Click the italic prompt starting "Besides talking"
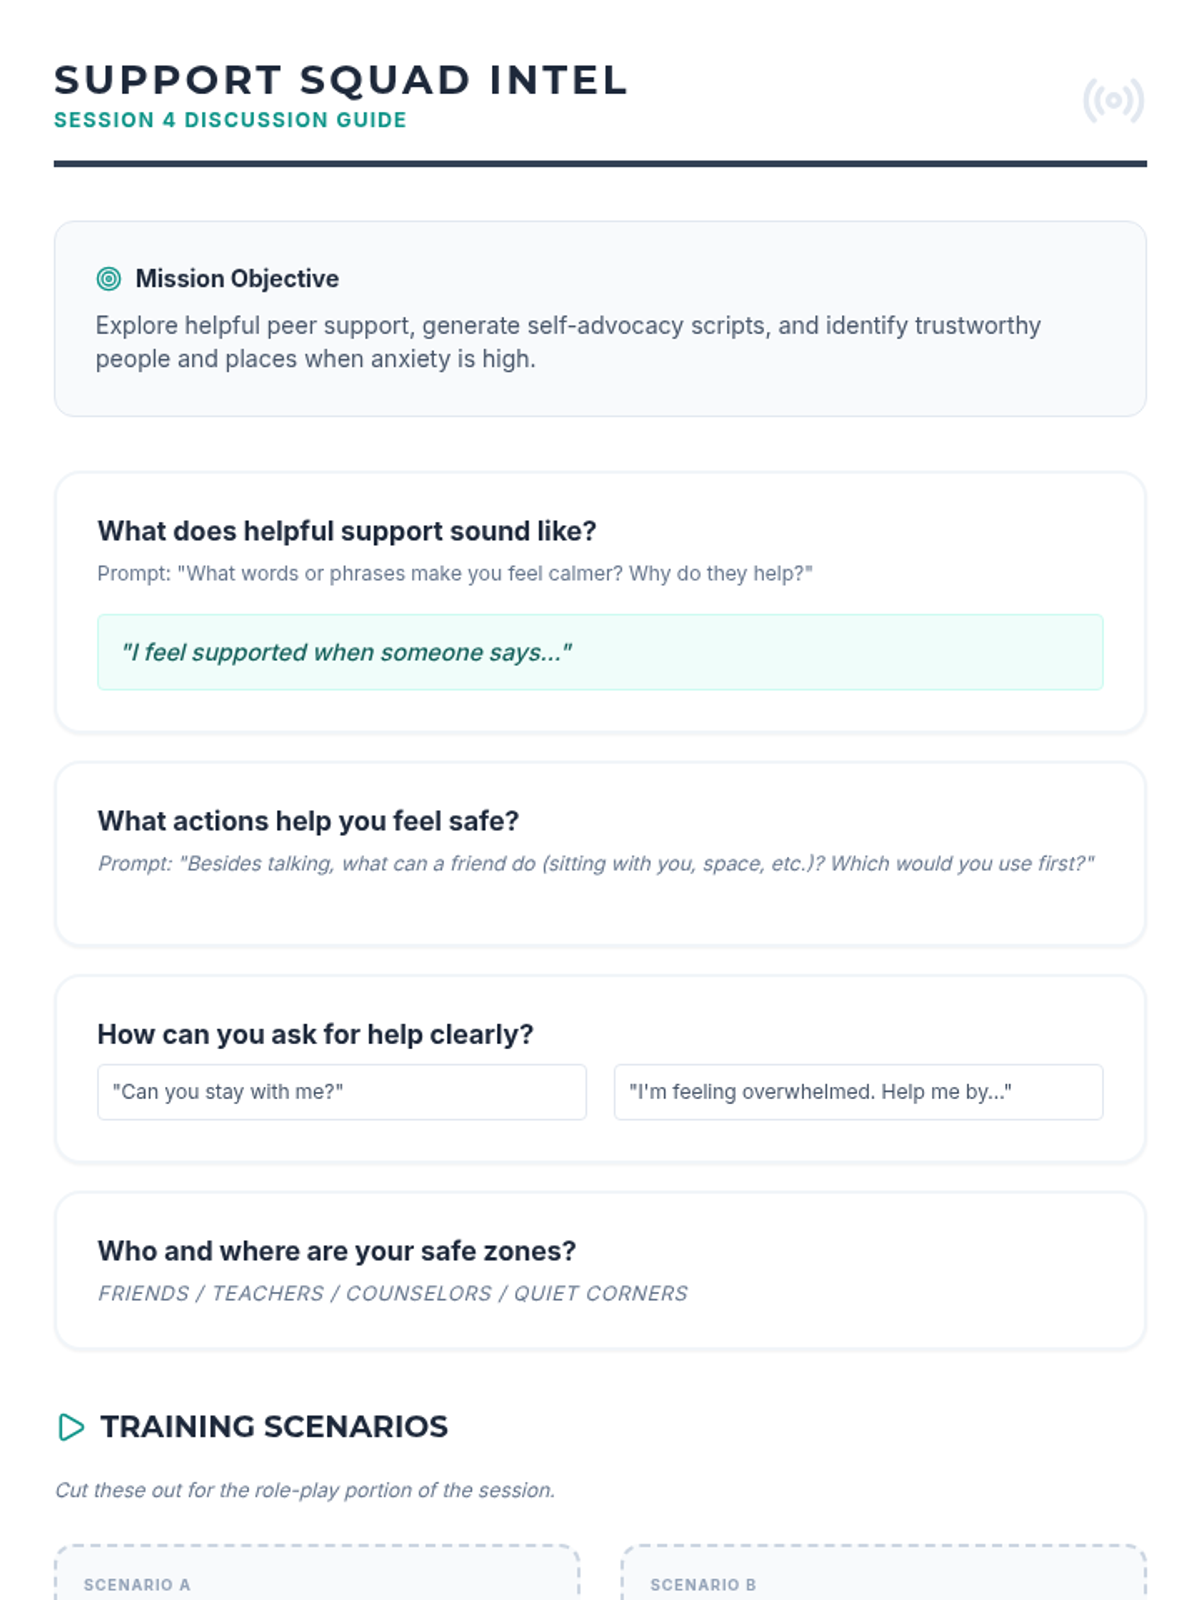 [596, 864]
